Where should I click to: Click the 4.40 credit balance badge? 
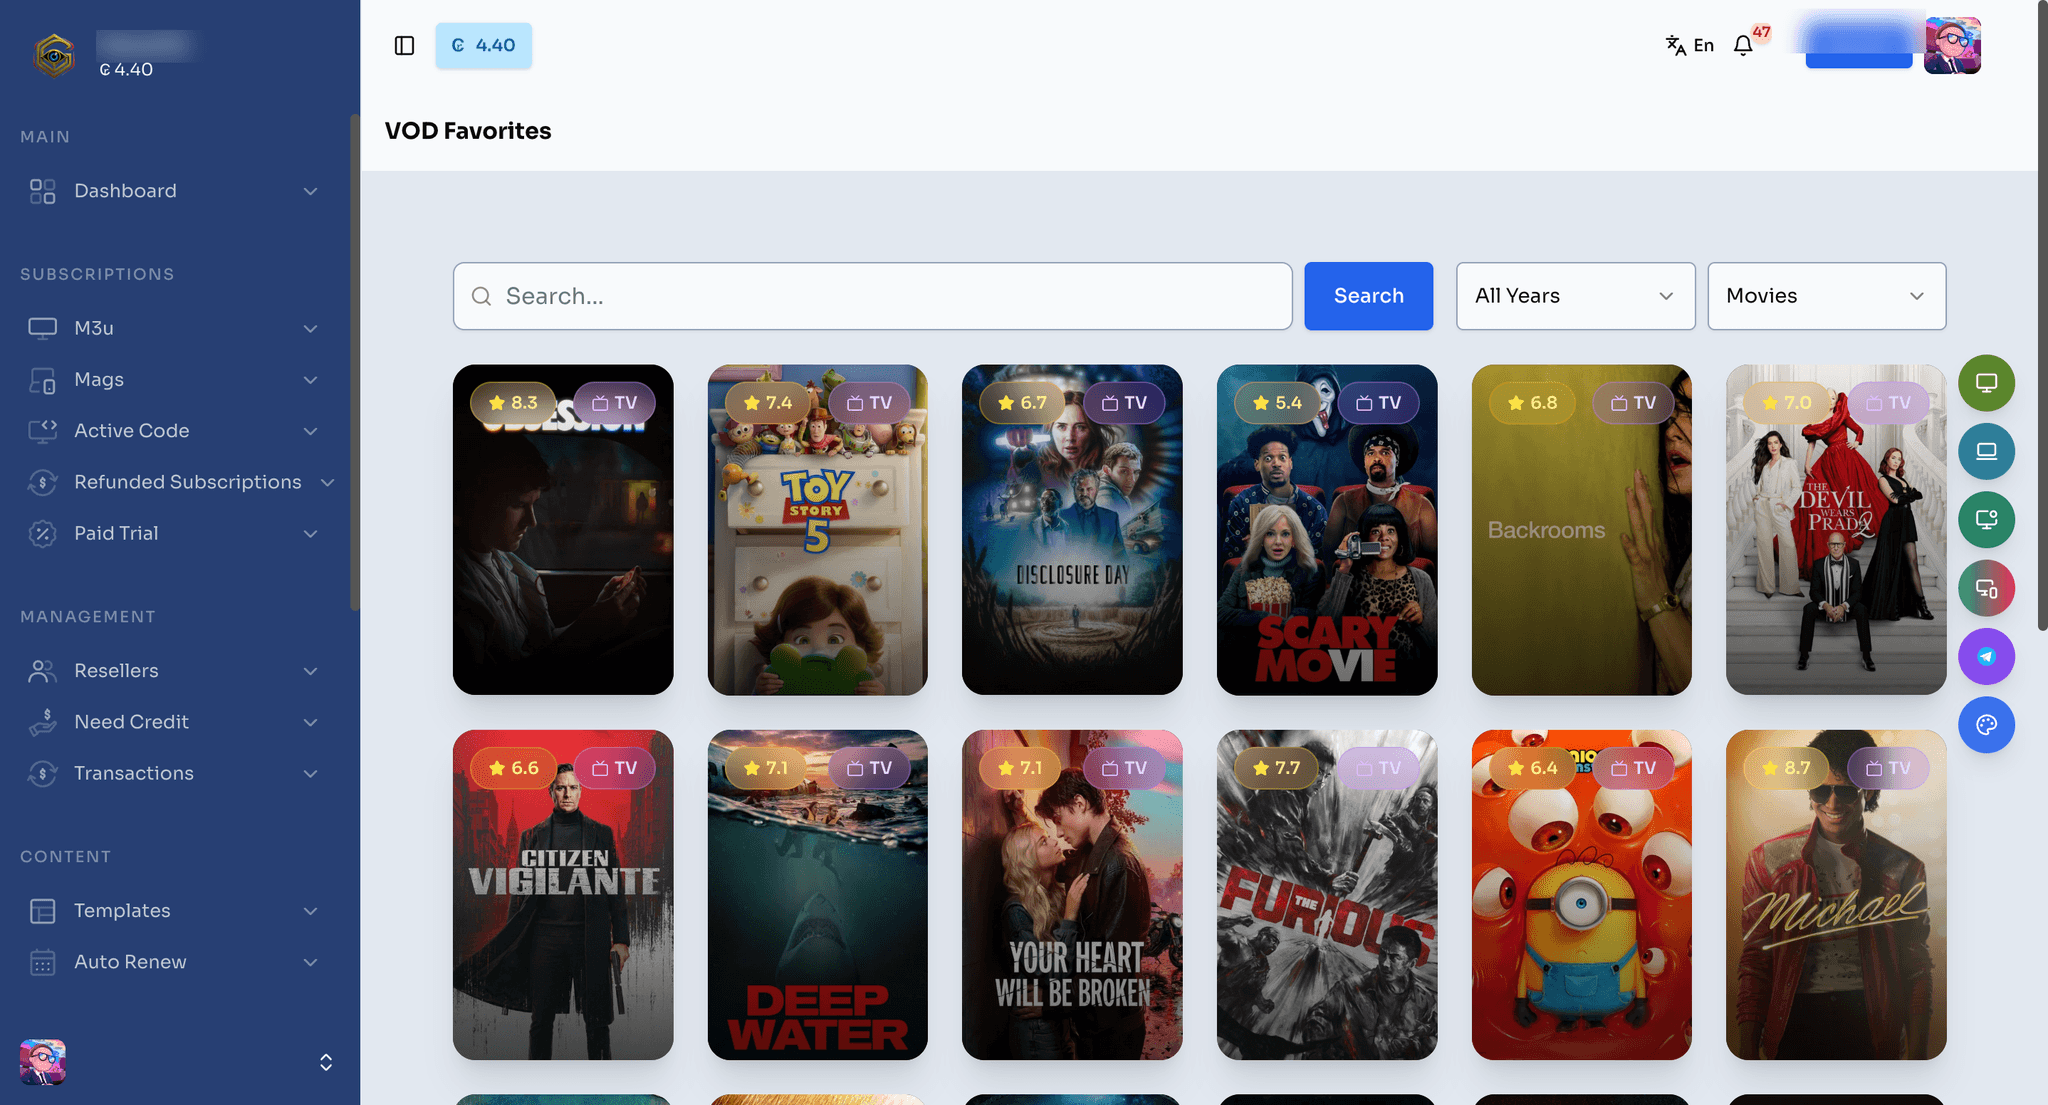(483, 46)
